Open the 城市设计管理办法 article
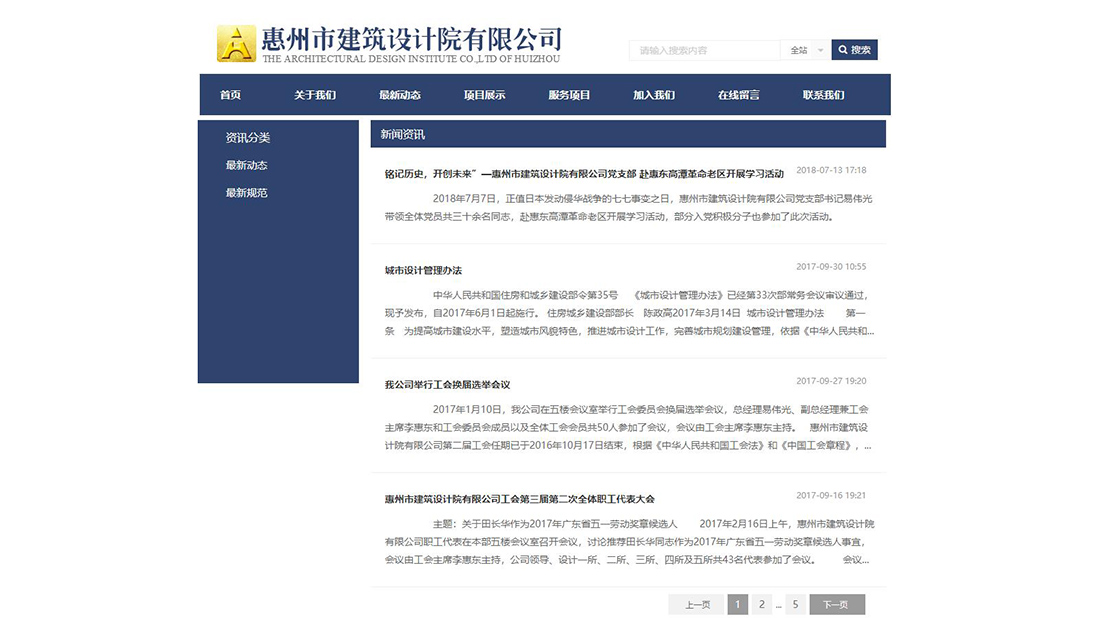1100x618 pixels. coord(423,270)
